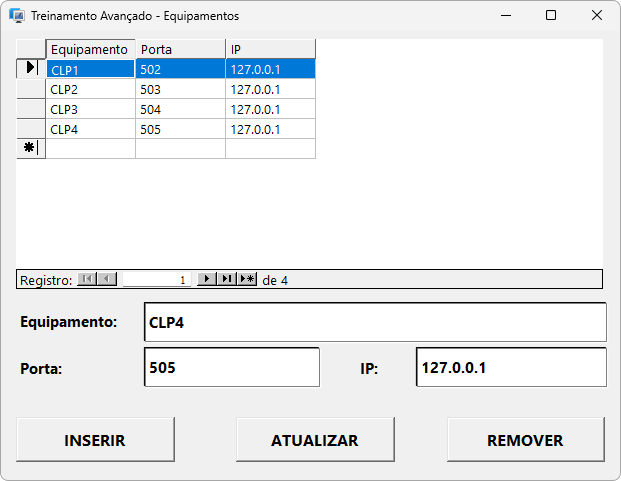Sort by the Porta column header
Screen dimensions: 621x481
pyautogui.click(x=180, y=49)
